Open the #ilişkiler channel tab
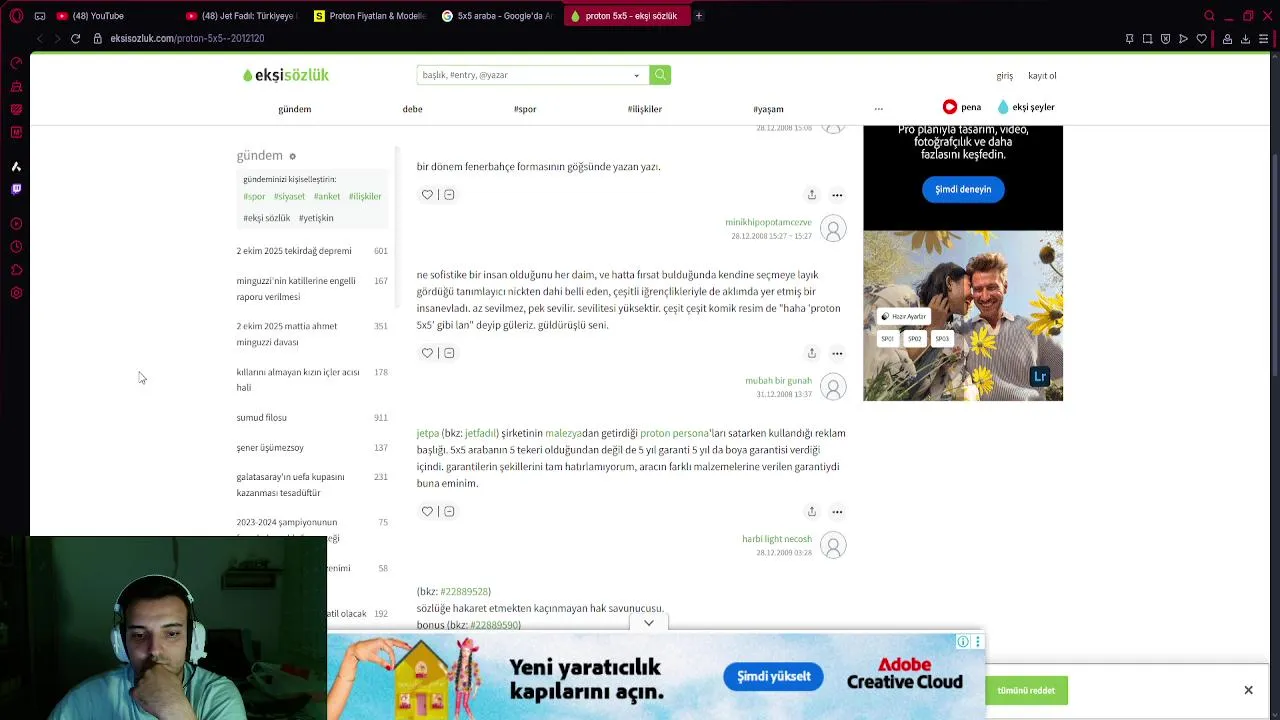Image resolution: width=1280 pixels, height=720 pixels. click(x=645, y=109)
